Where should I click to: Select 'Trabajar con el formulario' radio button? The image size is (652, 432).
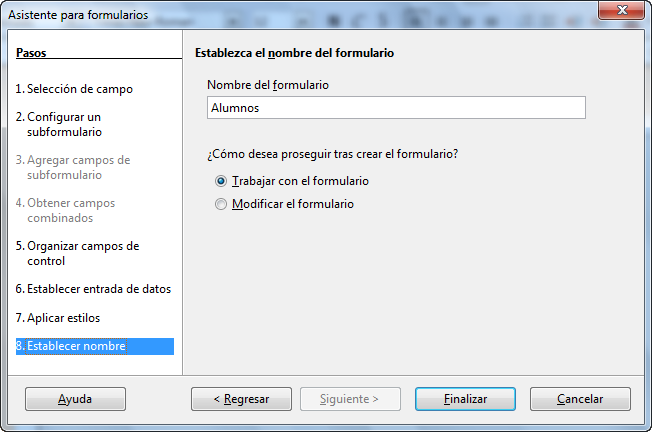[x=221, y=181]
